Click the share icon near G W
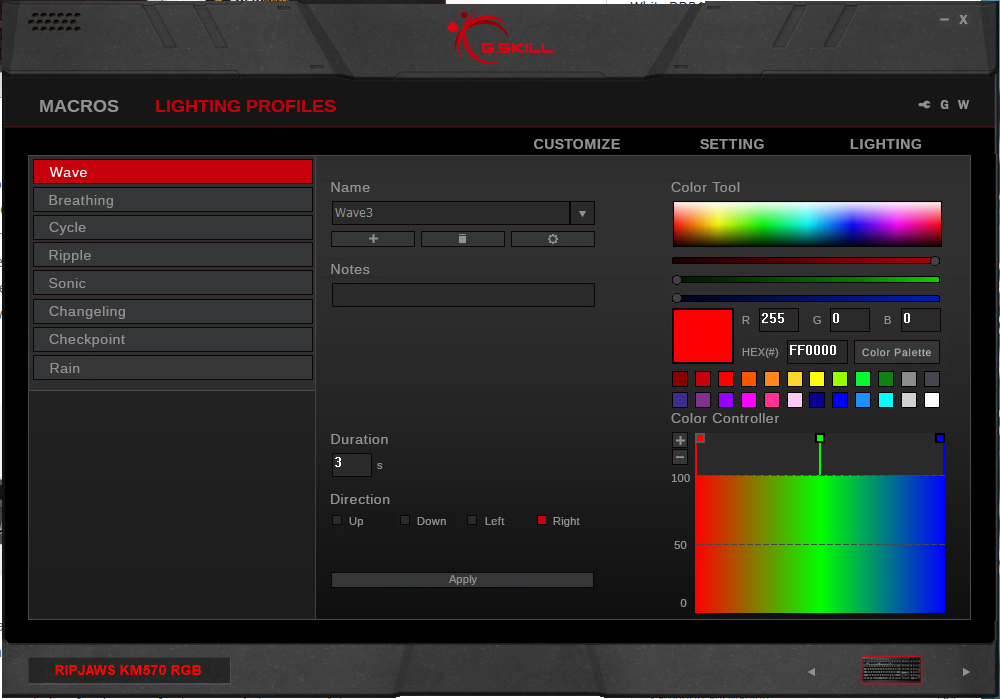The image size is (1000, 699). point(924,105)
